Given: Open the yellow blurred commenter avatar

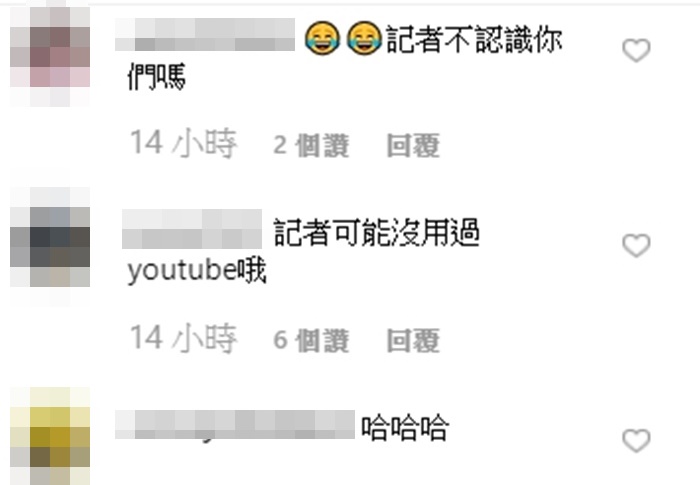Looking at the screenshot, I should [50, 436].
